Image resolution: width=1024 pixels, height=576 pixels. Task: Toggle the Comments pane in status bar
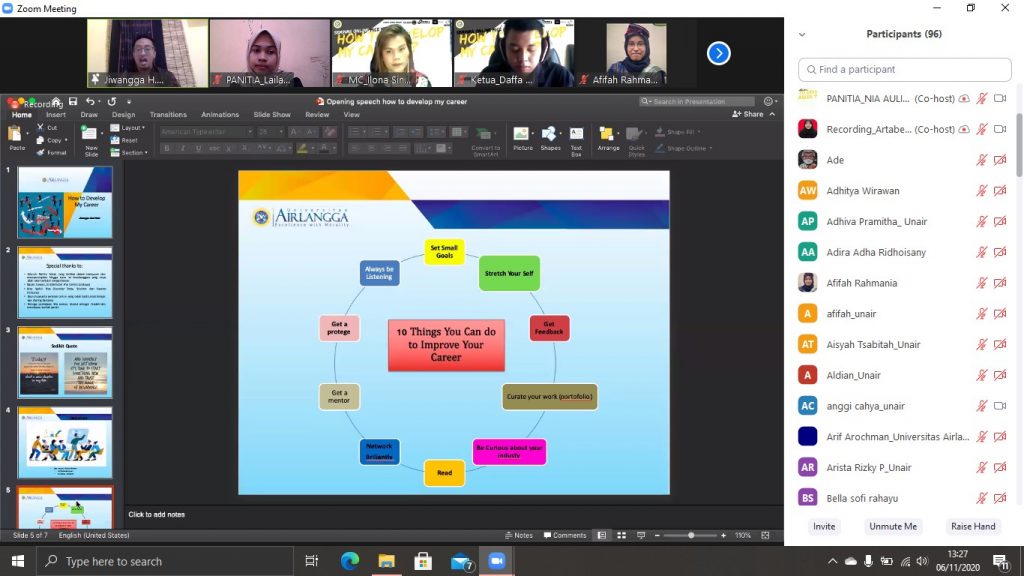(565, 535)
